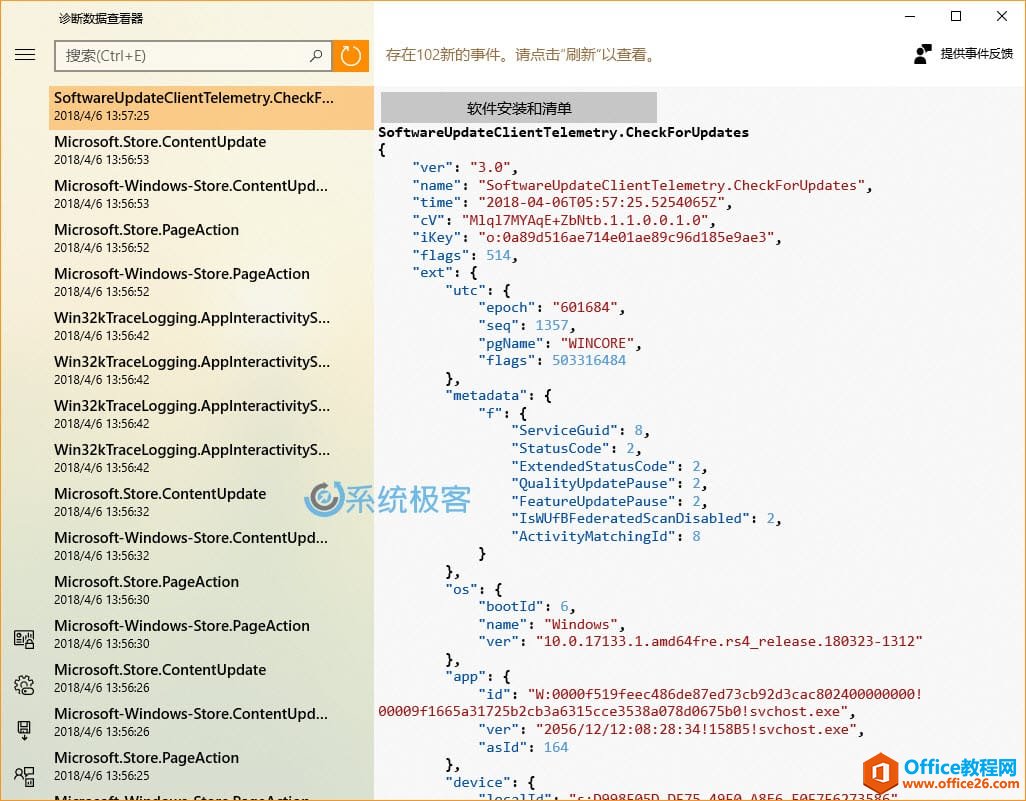The height and width of the screenshot is (801, 1026).
Task: Click the sampling policies sidebar icon
Action: point(24,776)
